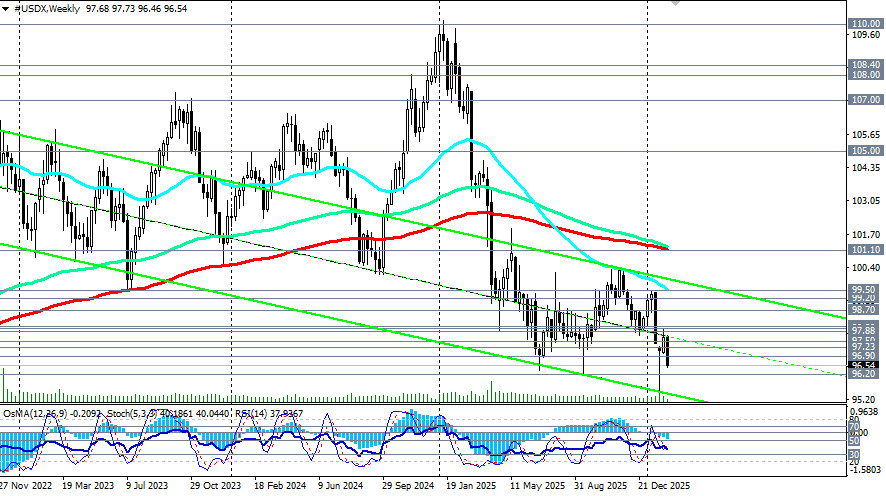Click the 0.9638 indicator scale value
Viewport: 886px width, 496px height.
(865, 411)
